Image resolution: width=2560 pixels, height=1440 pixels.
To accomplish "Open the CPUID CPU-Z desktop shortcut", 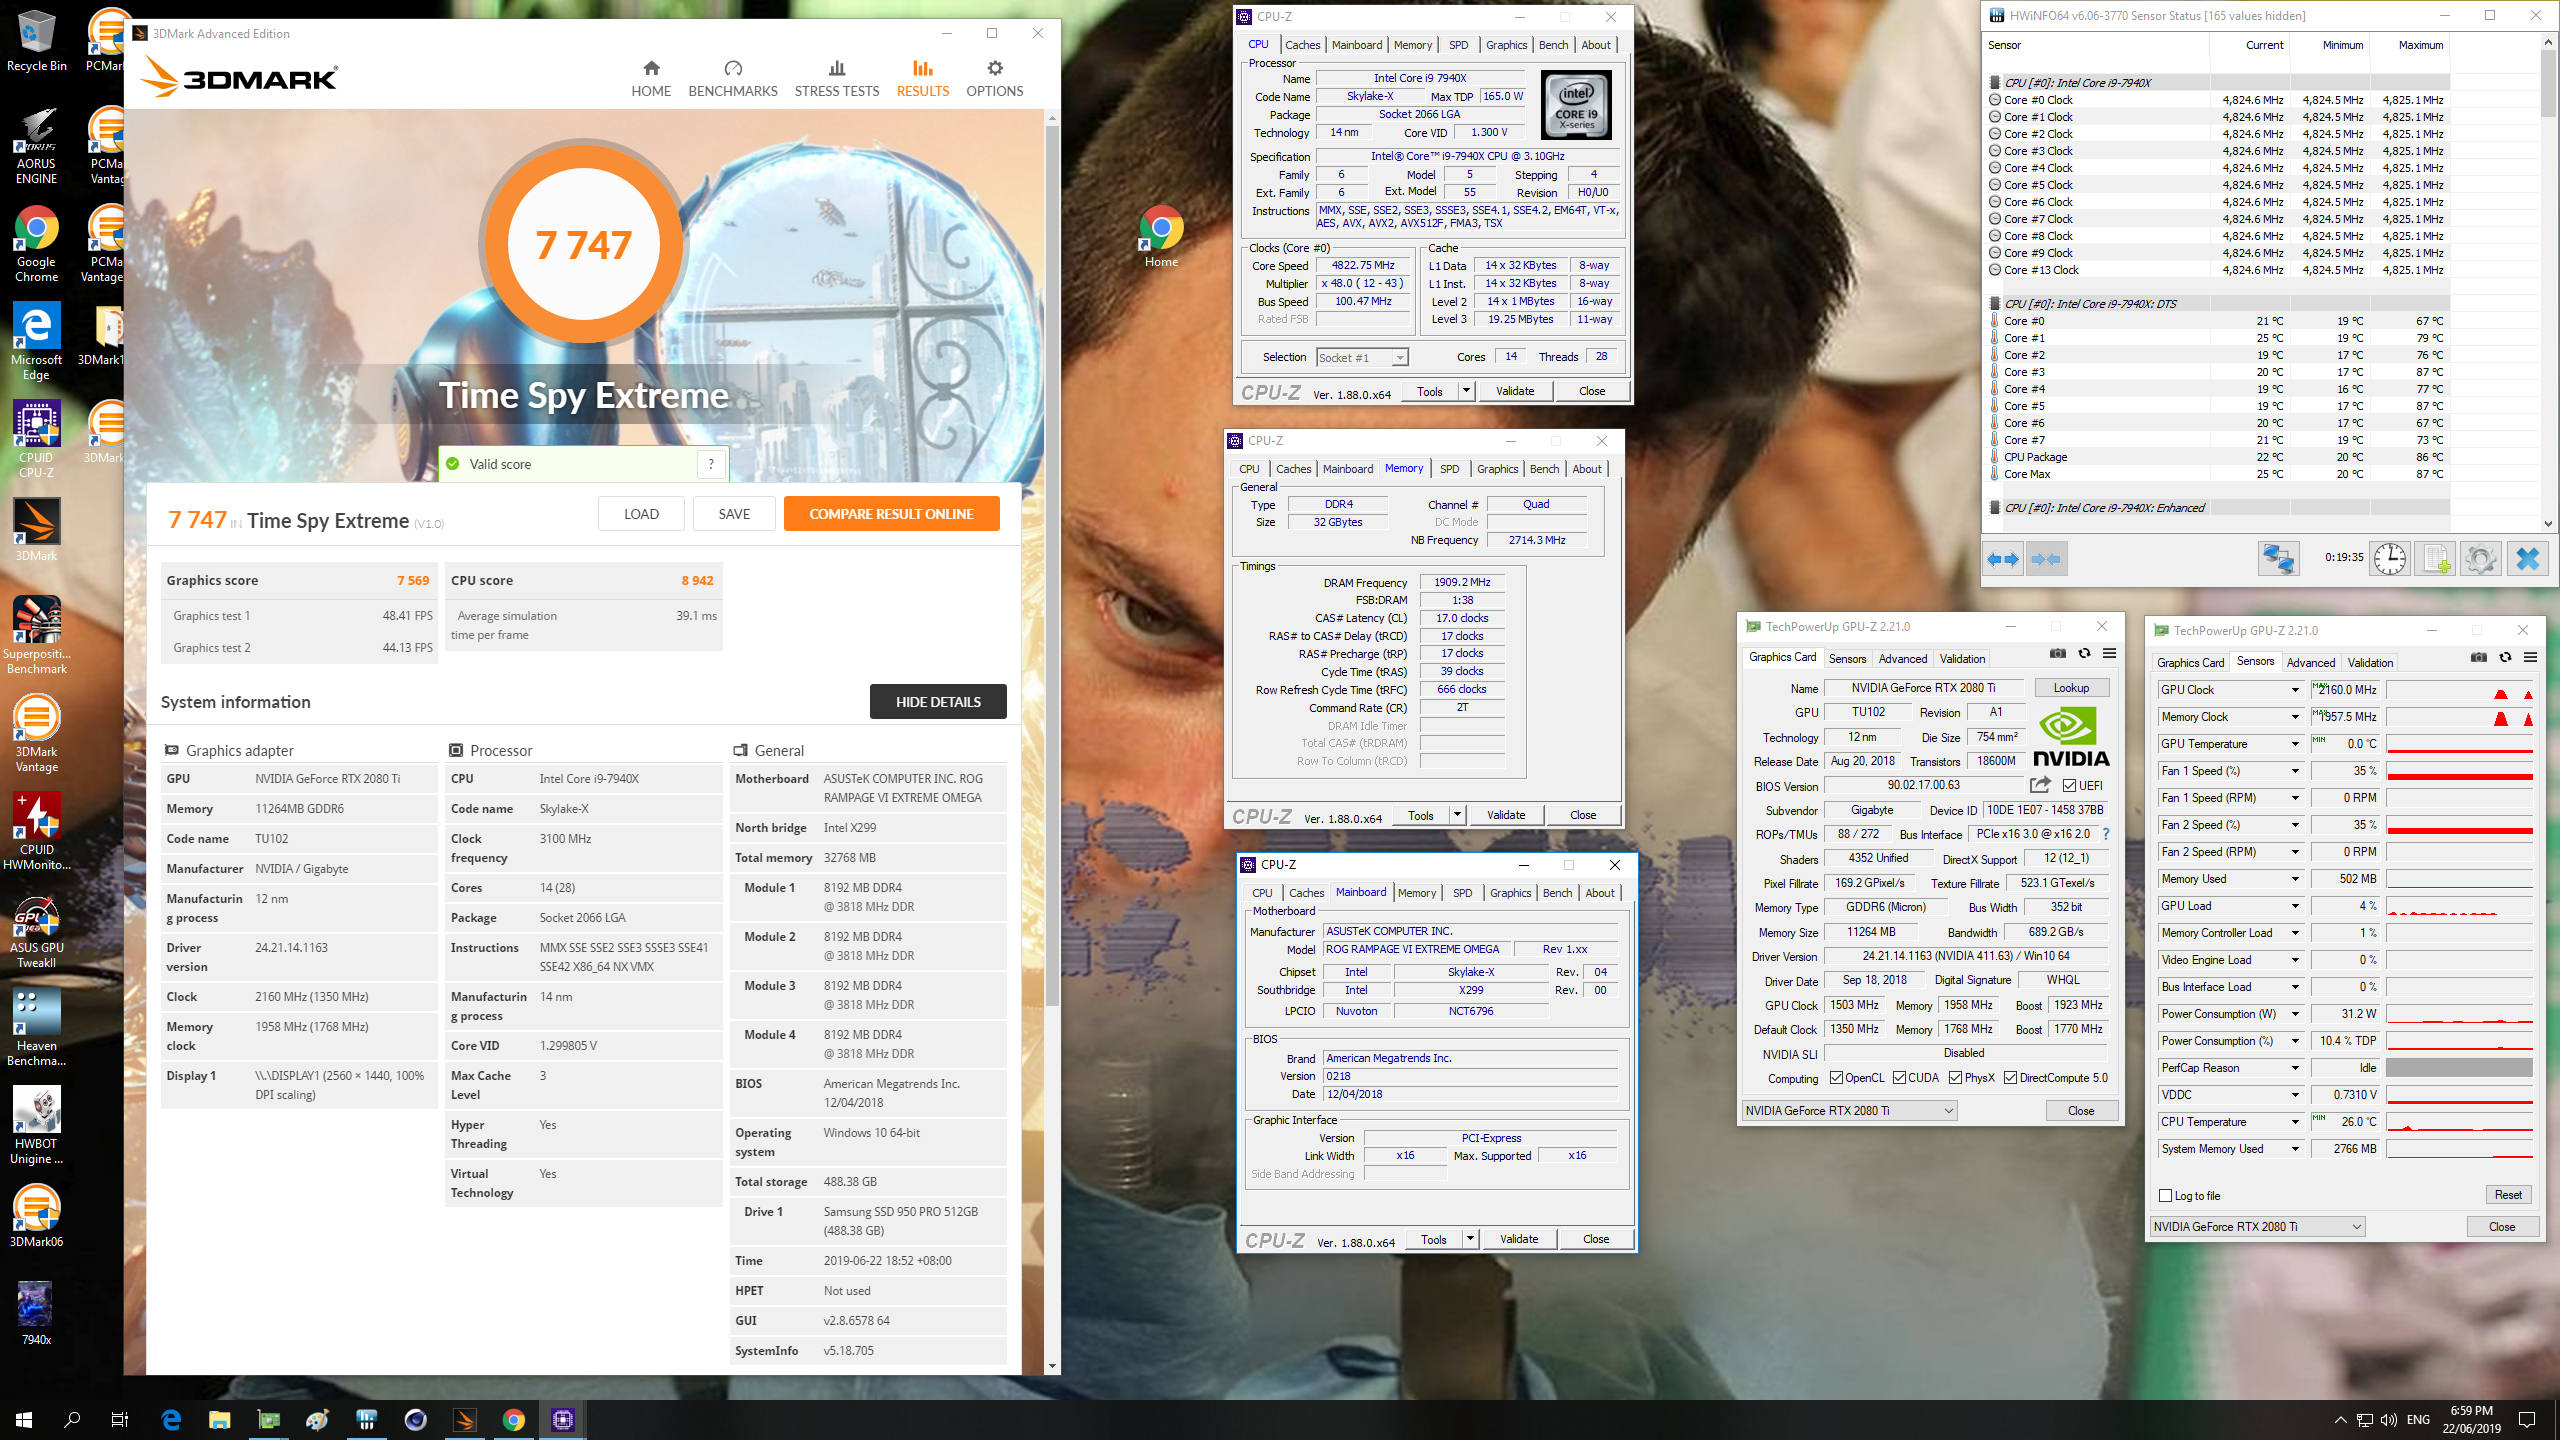I will [x=37, y=441].
